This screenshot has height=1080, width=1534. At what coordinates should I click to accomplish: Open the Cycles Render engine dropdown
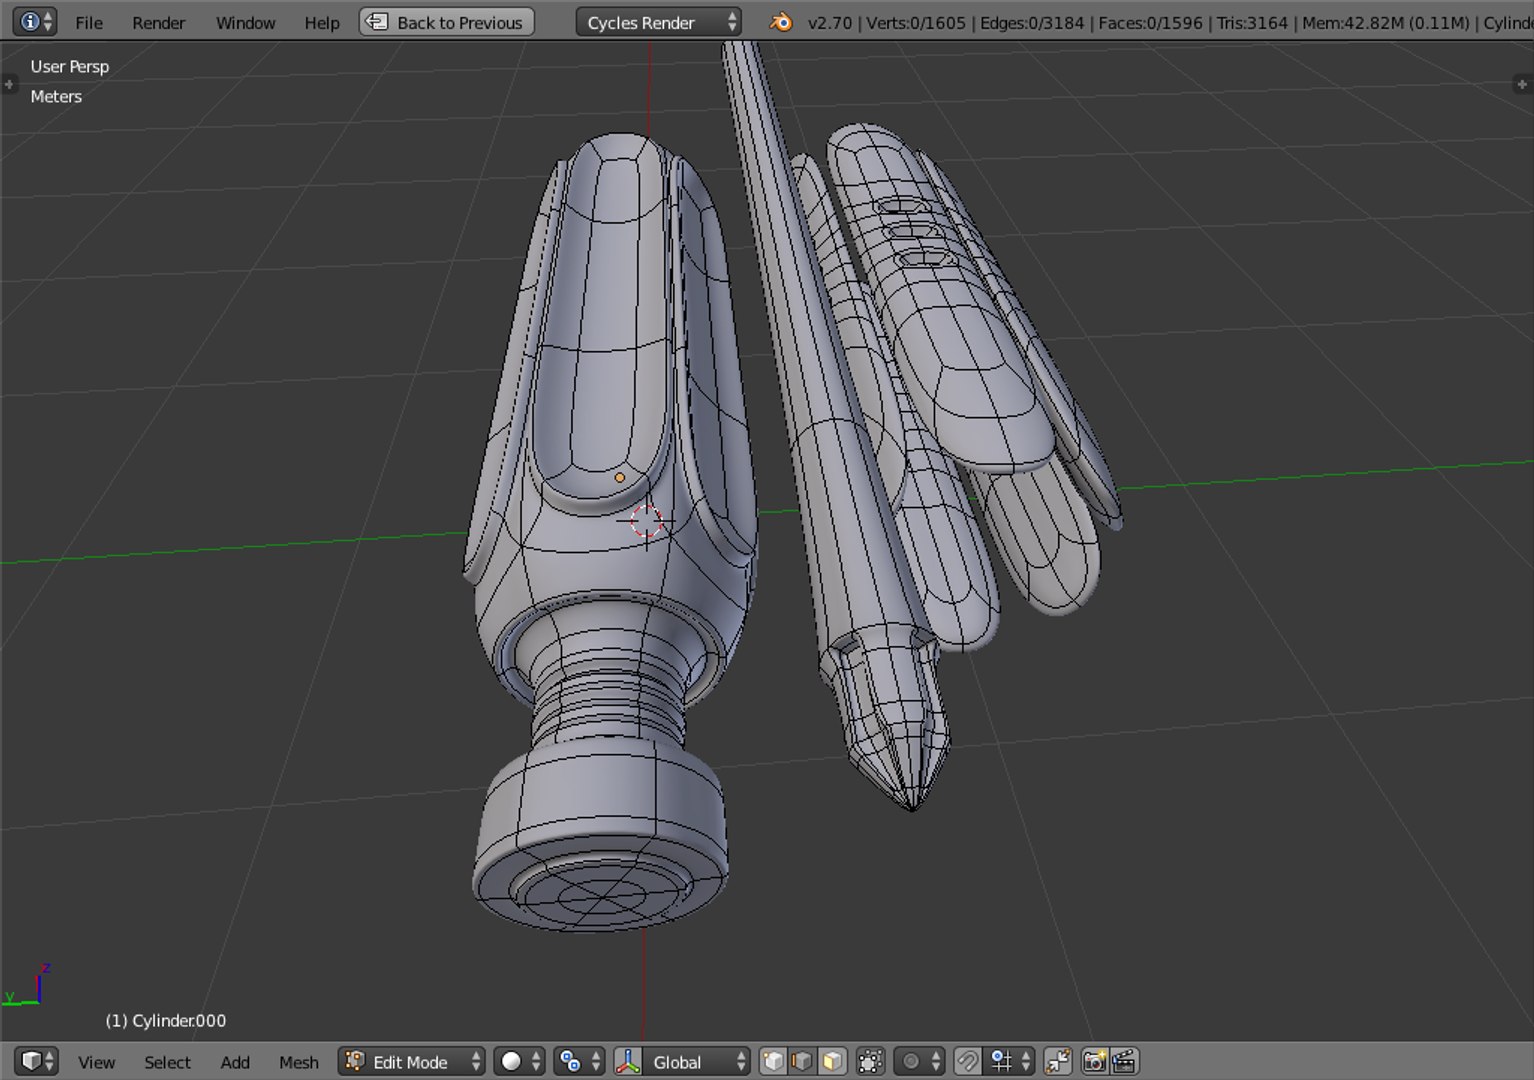pyautogui.click(x=658, y=22)
